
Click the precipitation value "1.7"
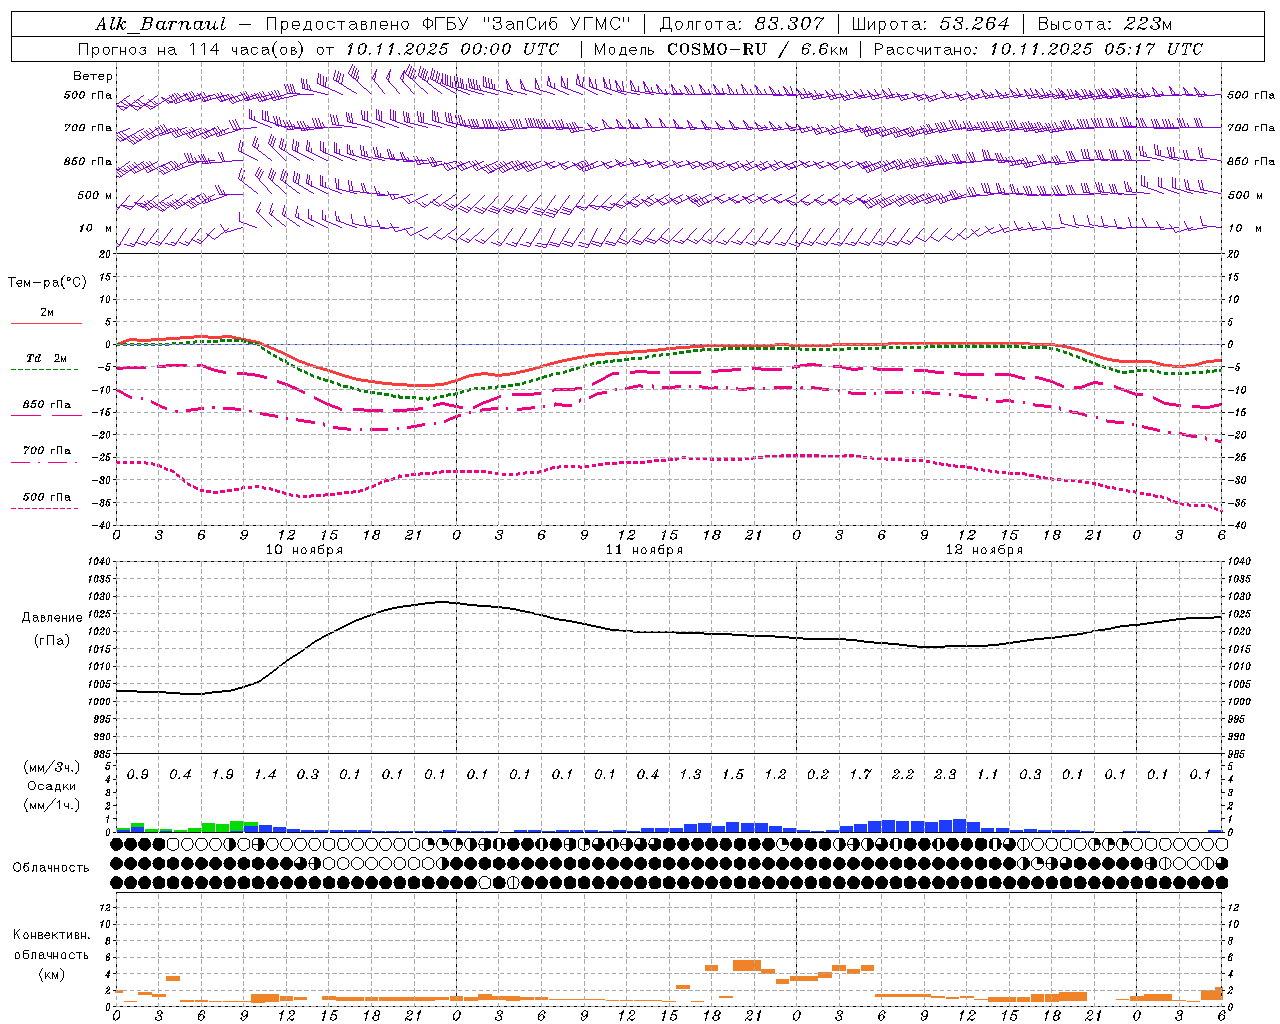[860, 775]
